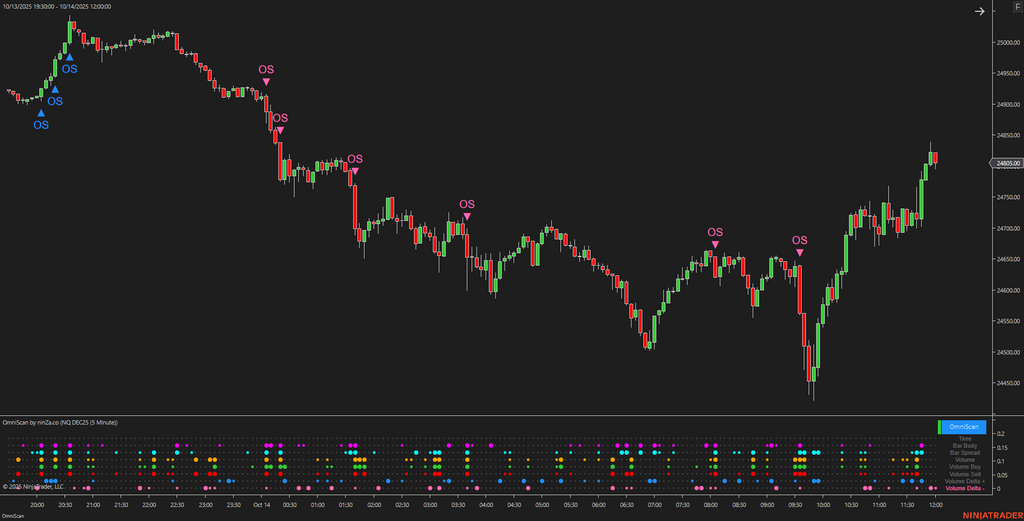
Task: Click the '© 2025 NinjaTrader, LLC' copyright text
Action: (x=33, y=487)
